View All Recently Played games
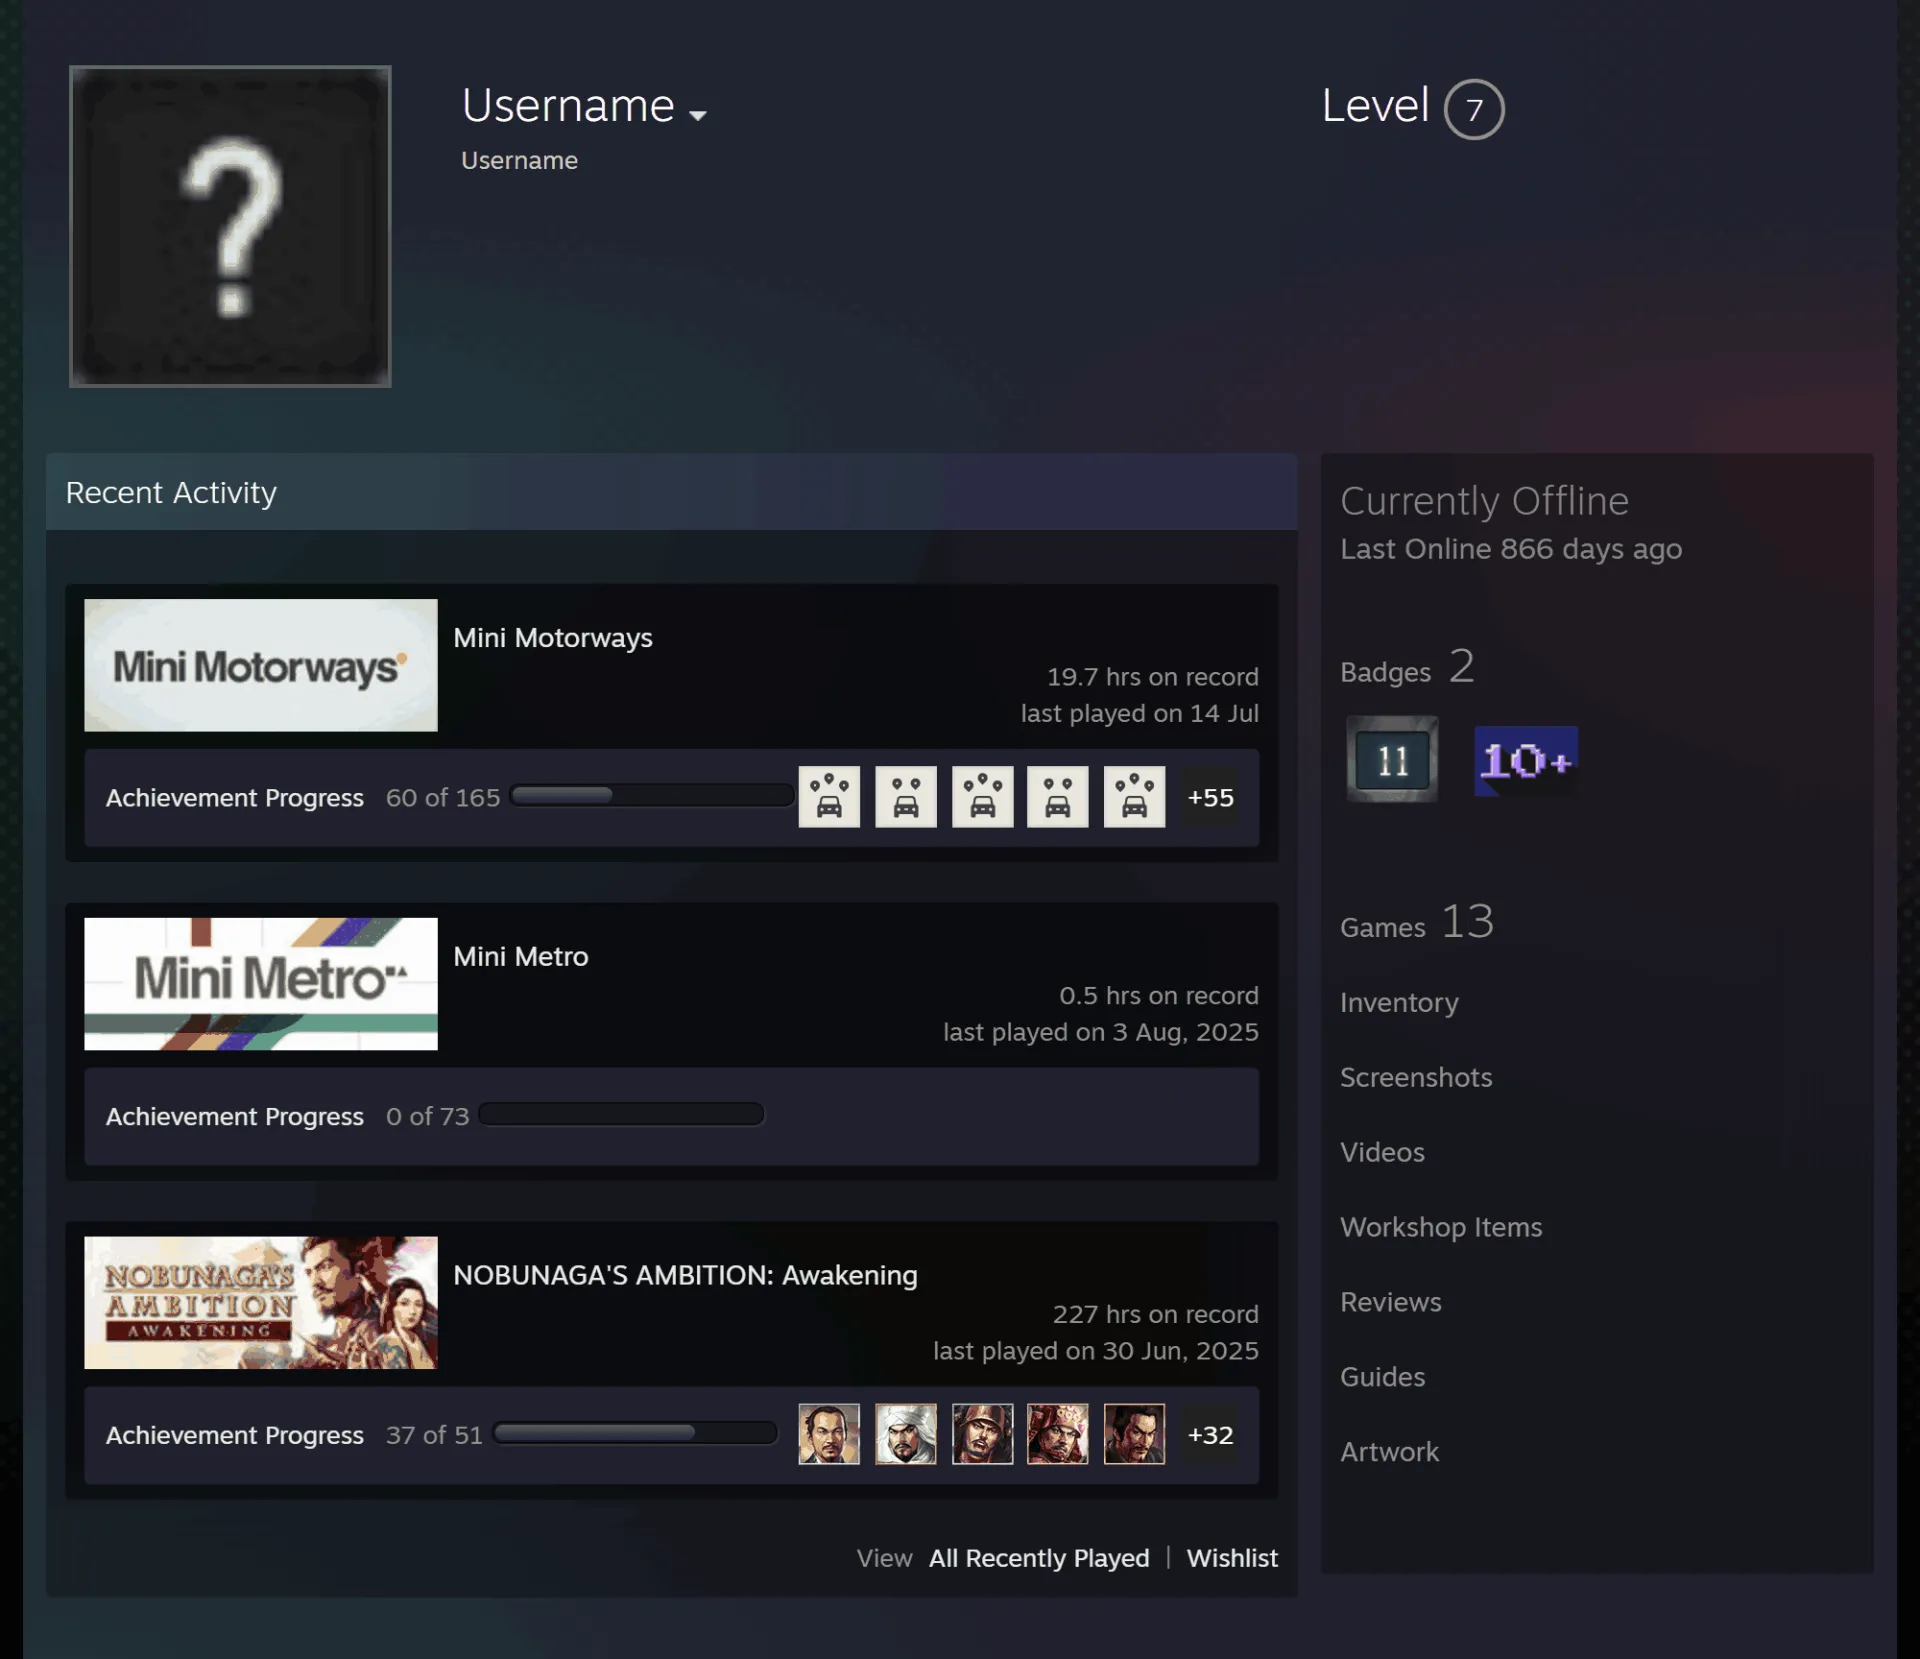Screen dimensions: 1920x1659 point(1039,1558)
